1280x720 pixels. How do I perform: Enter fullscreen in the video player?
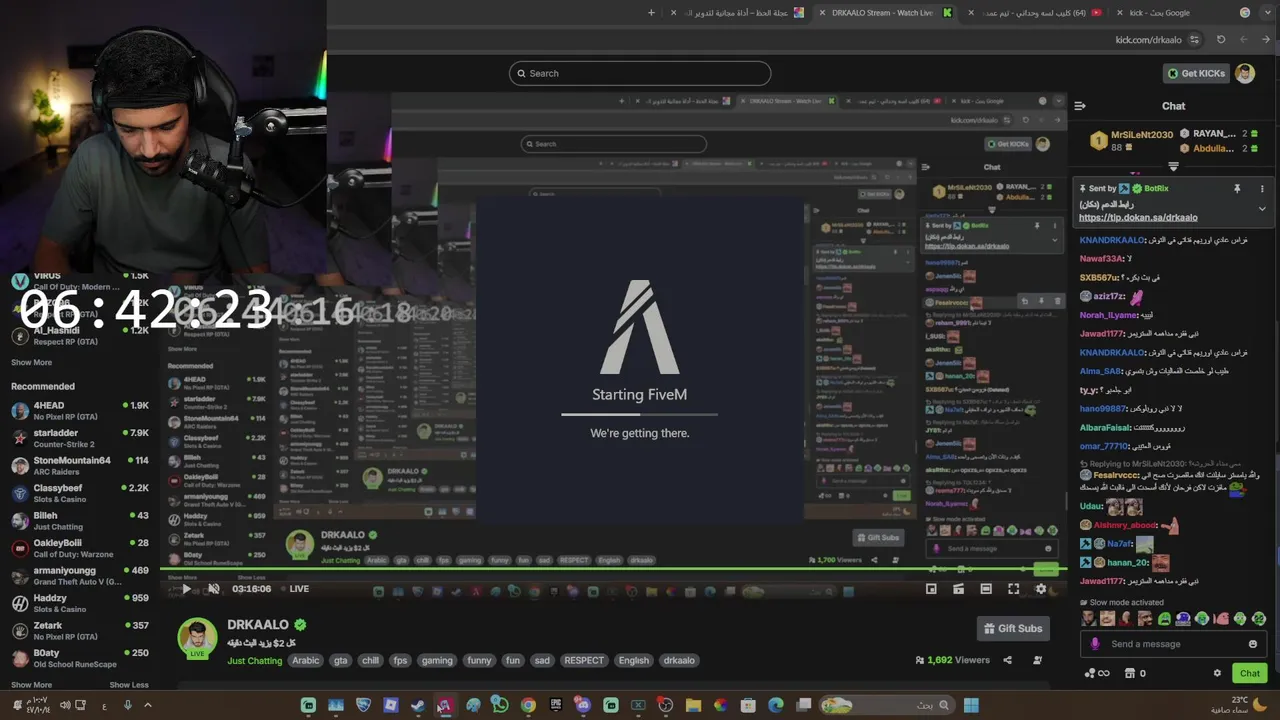tap(1013, 589)
